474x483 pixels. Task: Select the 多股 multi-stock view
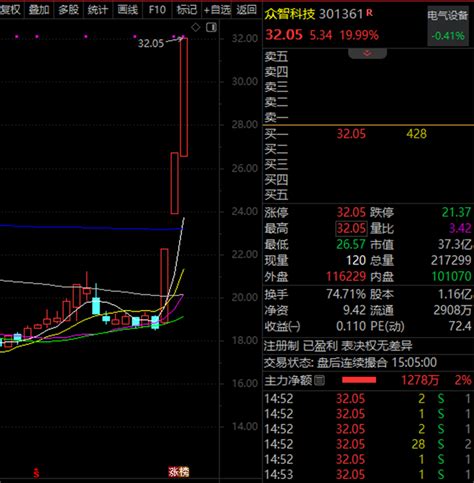tap(69, 10)
